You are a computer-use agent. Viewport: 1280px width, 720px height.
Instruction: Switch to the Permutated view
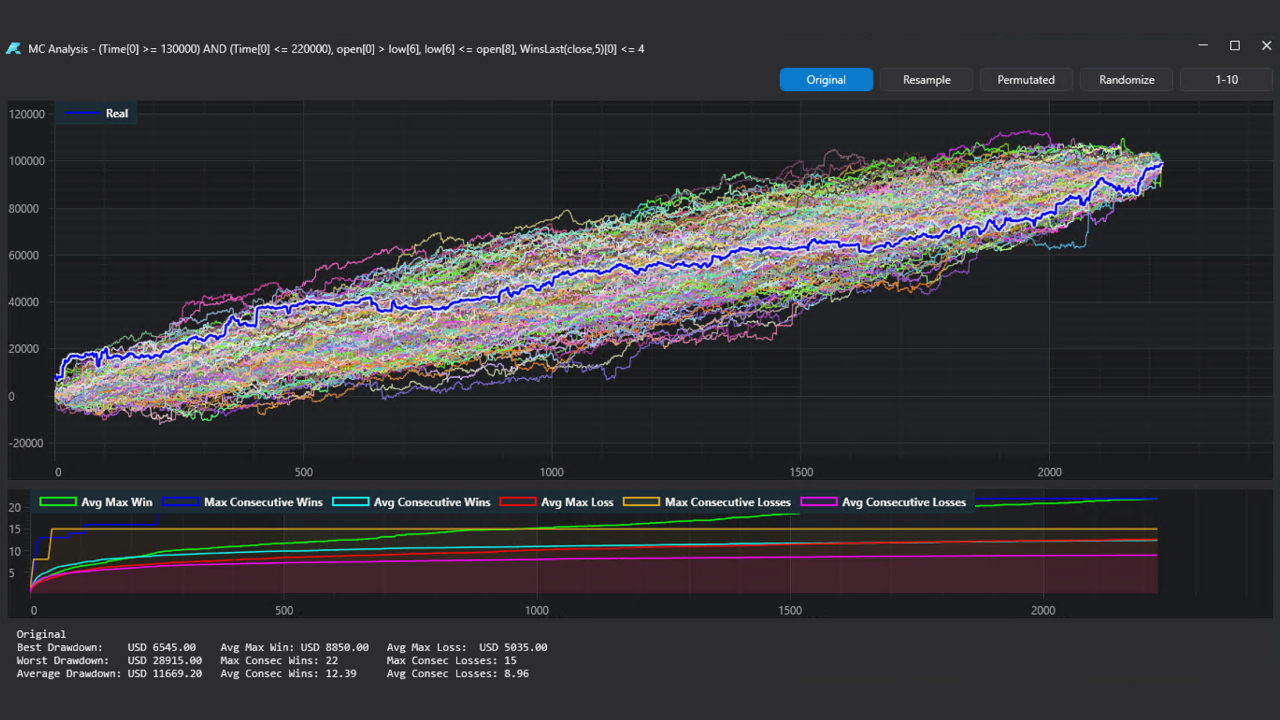click(x=1026, y=79)
